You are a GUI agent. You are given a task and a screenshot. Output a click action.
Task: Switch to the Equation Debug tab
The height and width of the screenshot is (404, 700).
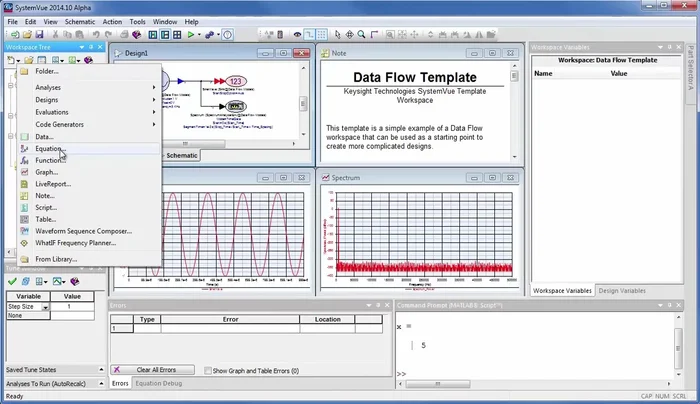[159, 383]
